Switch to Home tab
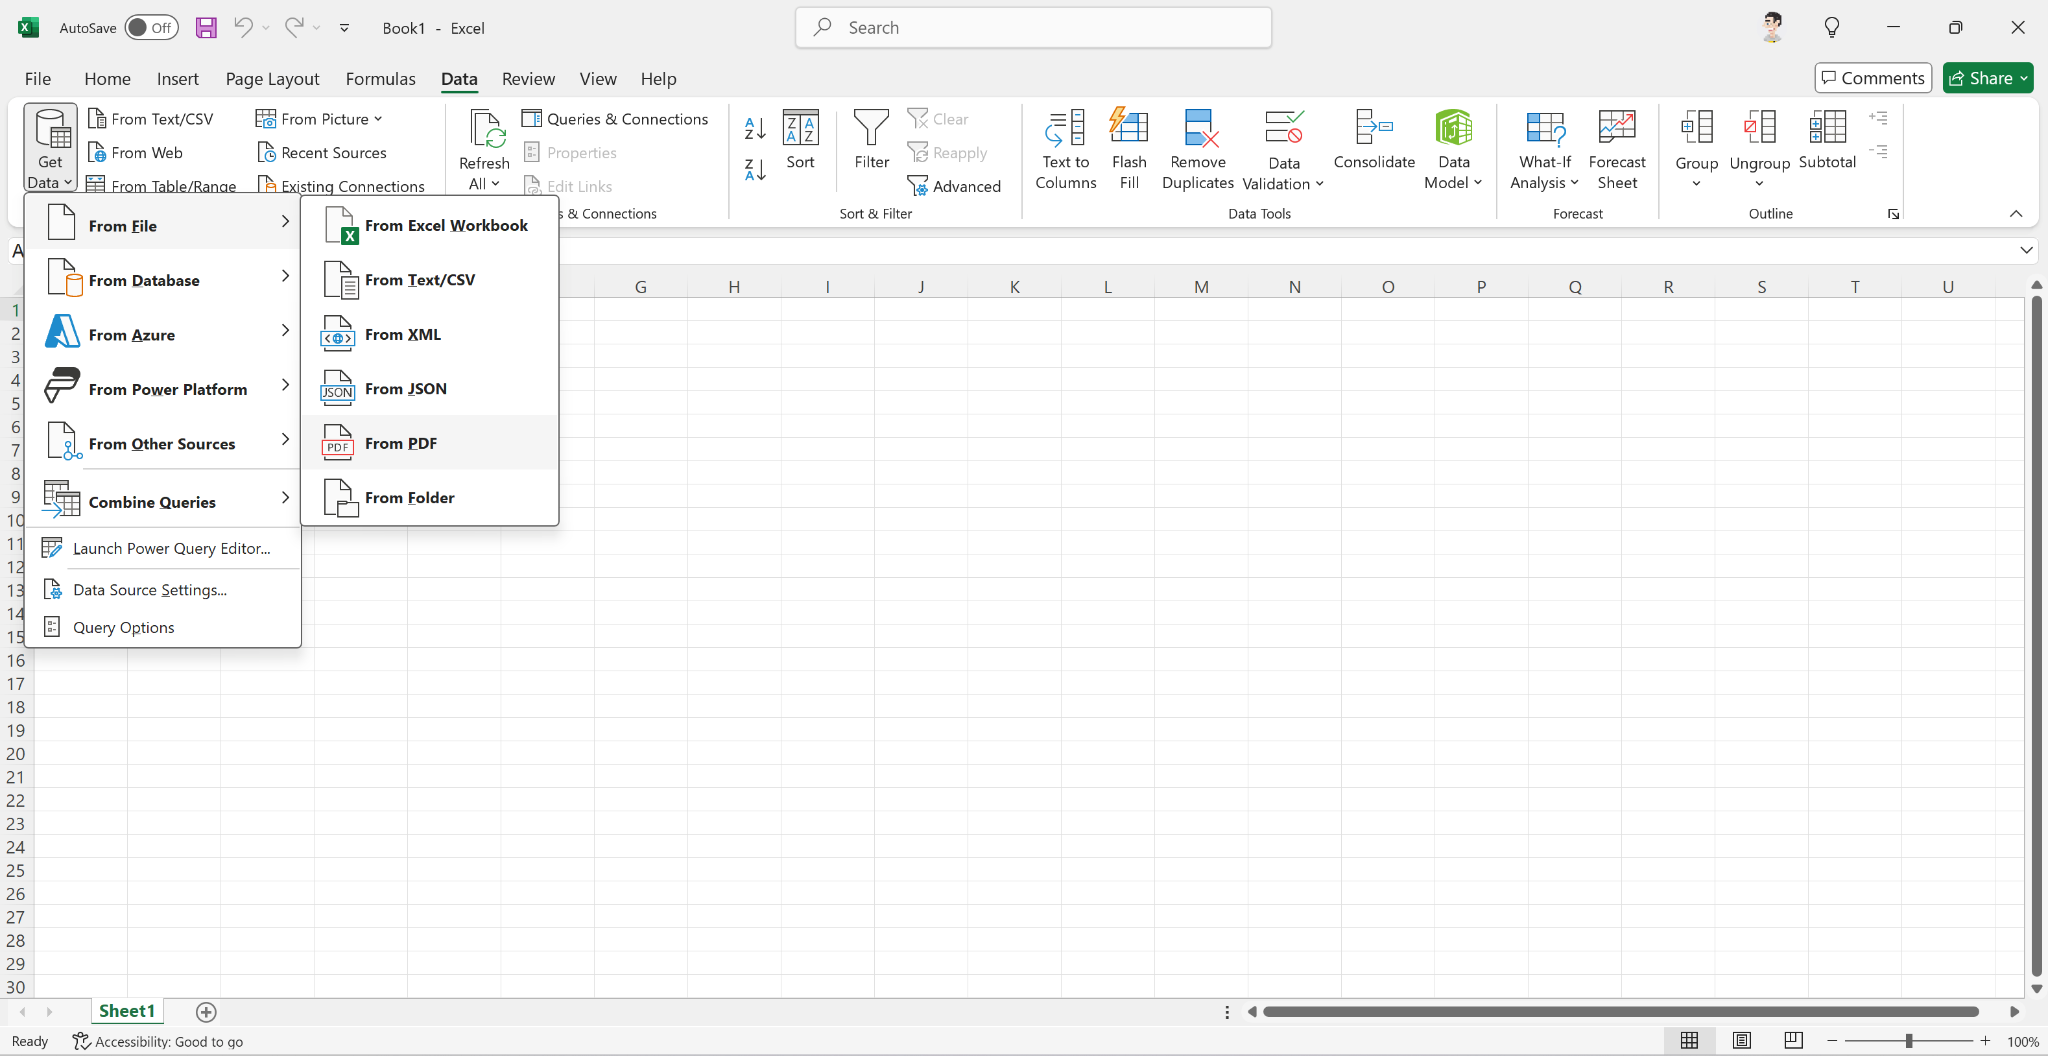This screenshot has height=1056, width=2048. click(x=107, y=79)
